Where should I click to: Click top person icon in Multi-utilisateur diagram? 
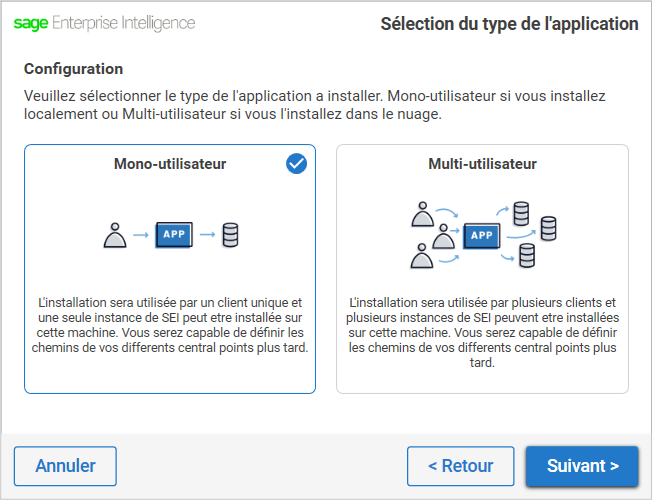(423, 214)
